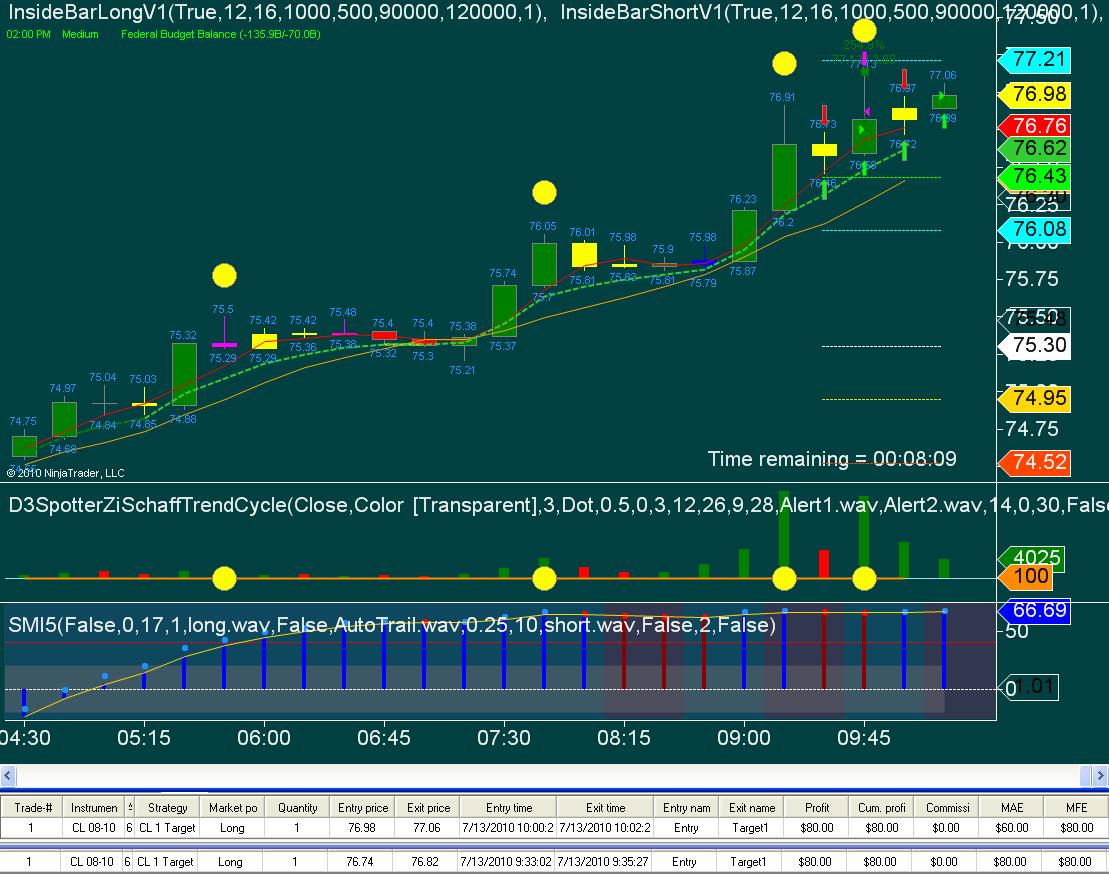Select the 7/13/2010 9:33:02 entry time cell
The height and width of the screenshot is (874, 1109).
click(x=506, y=861)
